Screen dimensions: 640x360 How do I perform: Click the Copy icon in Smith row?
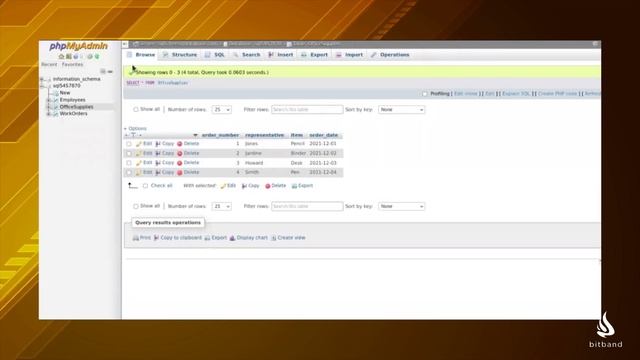point(158,173)
